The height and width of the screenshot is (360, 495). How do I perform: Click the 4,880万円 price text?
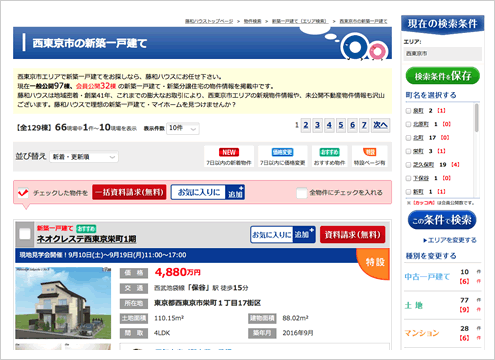[177, 272]
